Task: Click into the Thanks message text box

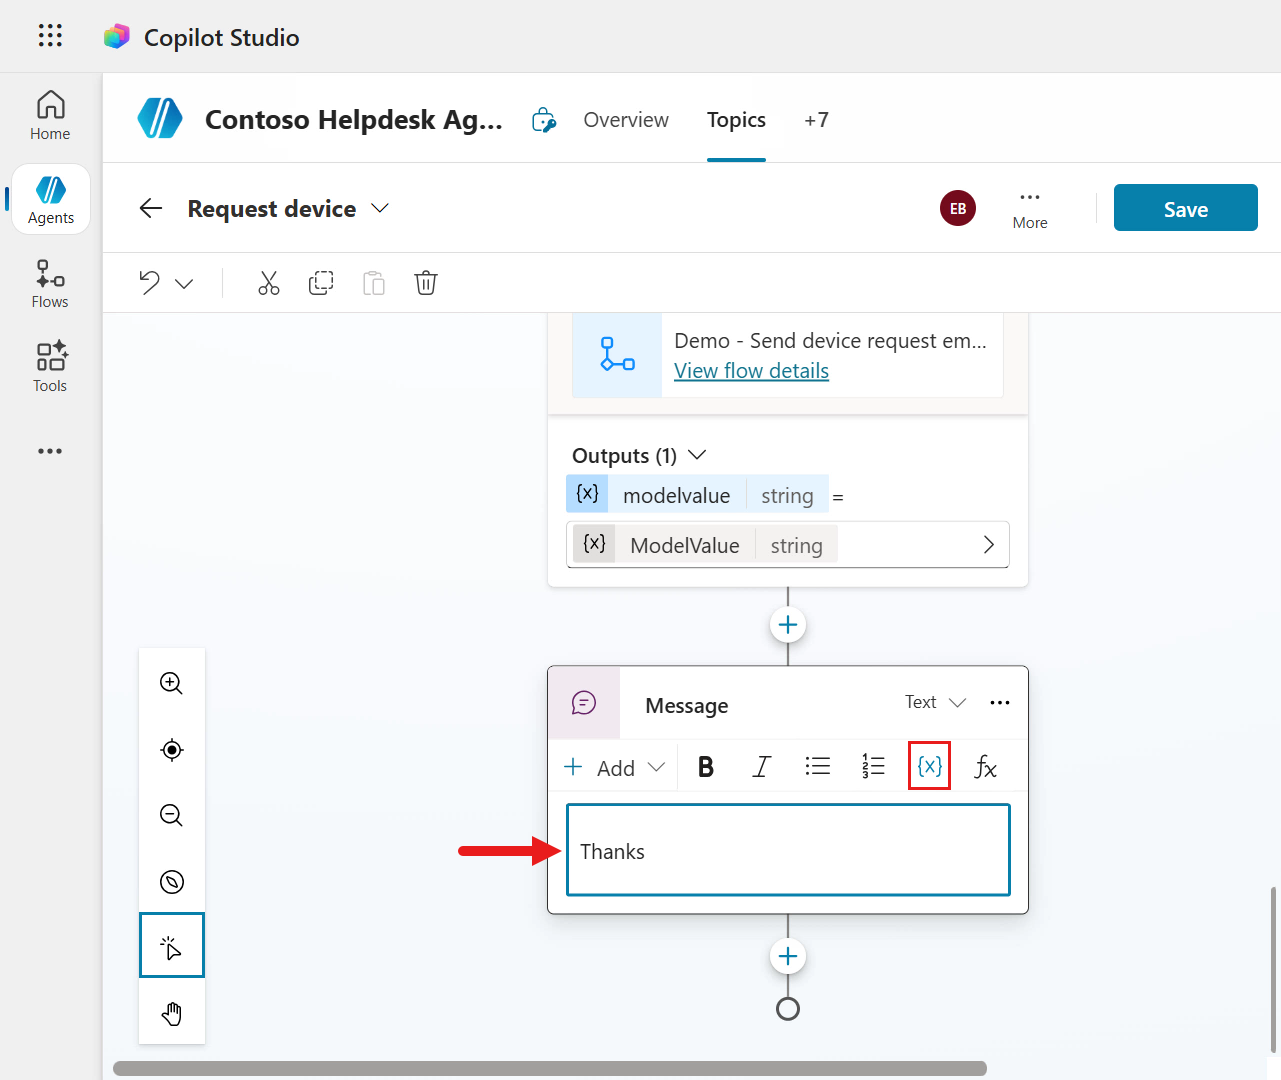Action: 788,850
